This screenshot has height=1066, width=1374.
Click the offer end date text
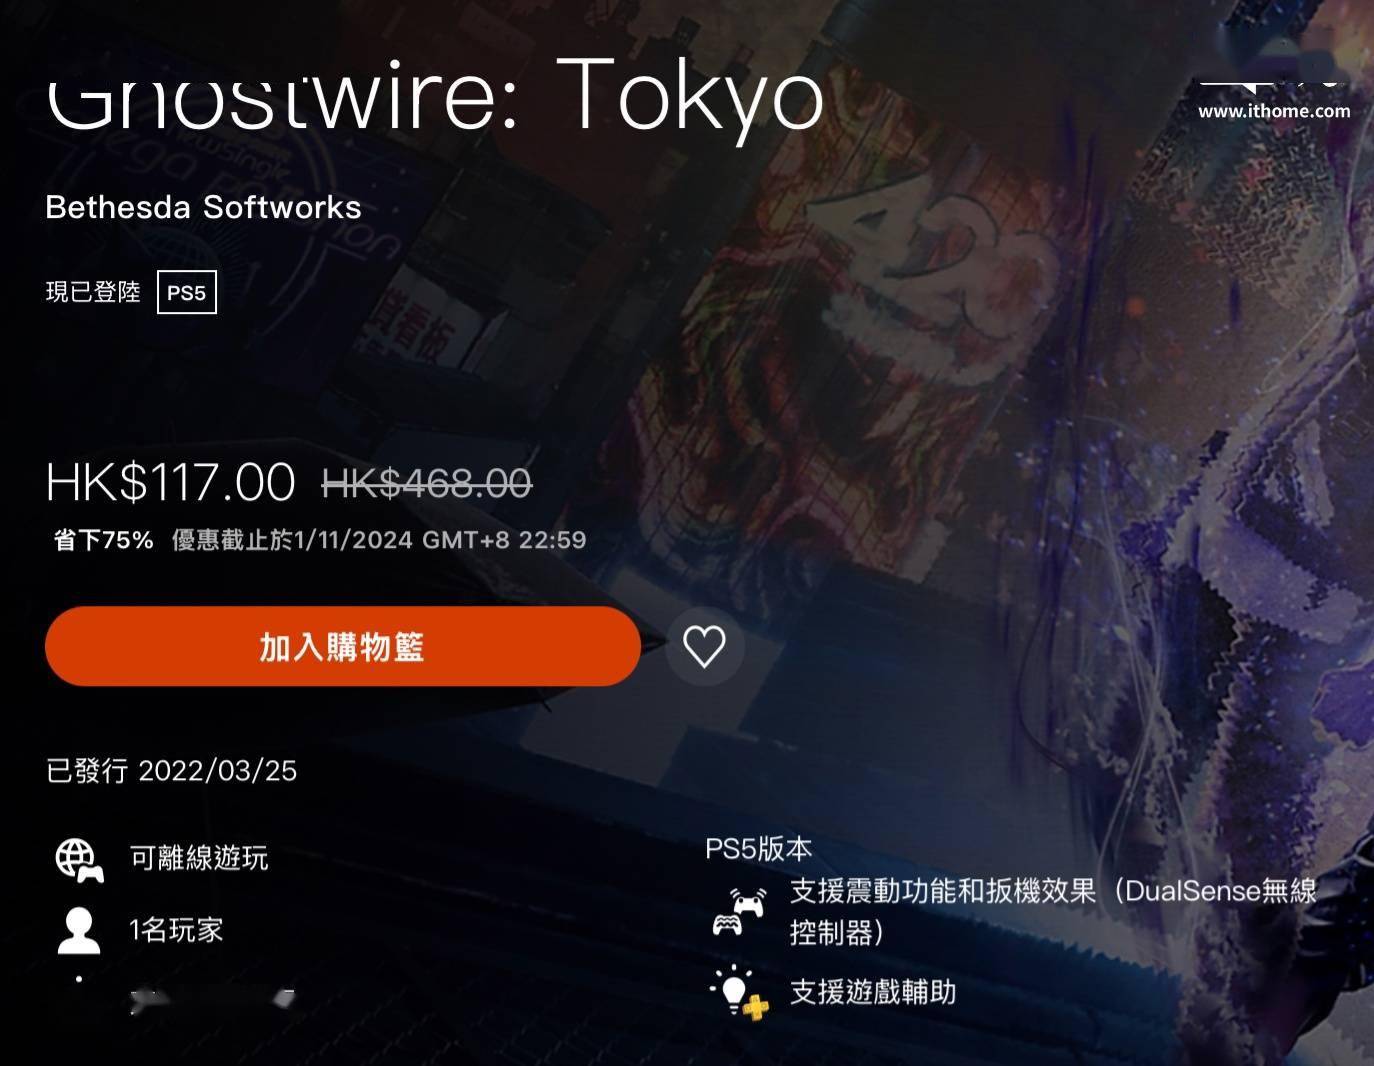(x=379, y=540)
